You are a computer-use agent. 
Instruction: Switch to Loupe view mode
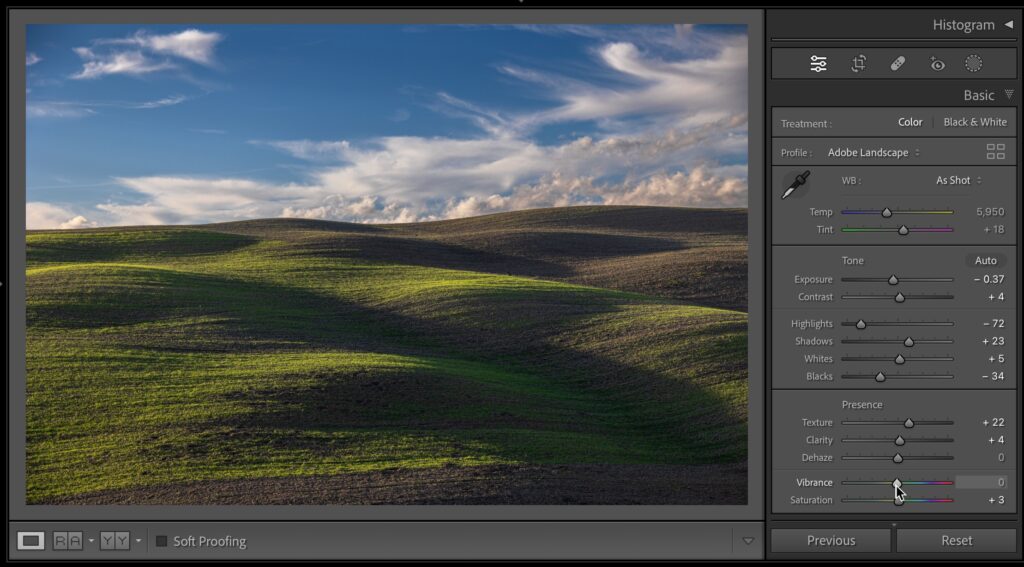[x=31, y=541]
